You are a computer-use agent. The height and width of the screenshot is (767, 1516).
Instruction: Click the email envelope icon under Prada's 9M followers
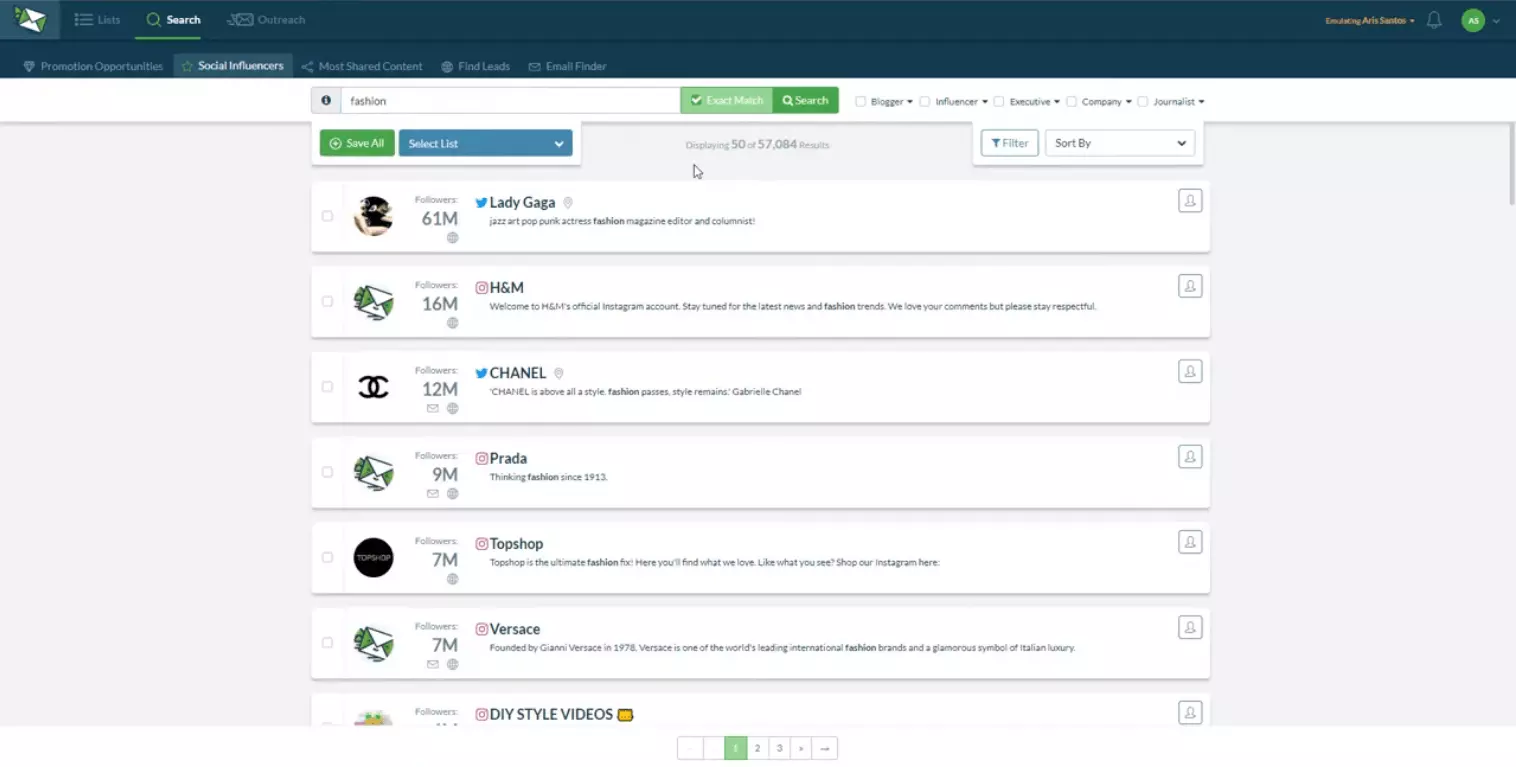(x=433, y=493)
